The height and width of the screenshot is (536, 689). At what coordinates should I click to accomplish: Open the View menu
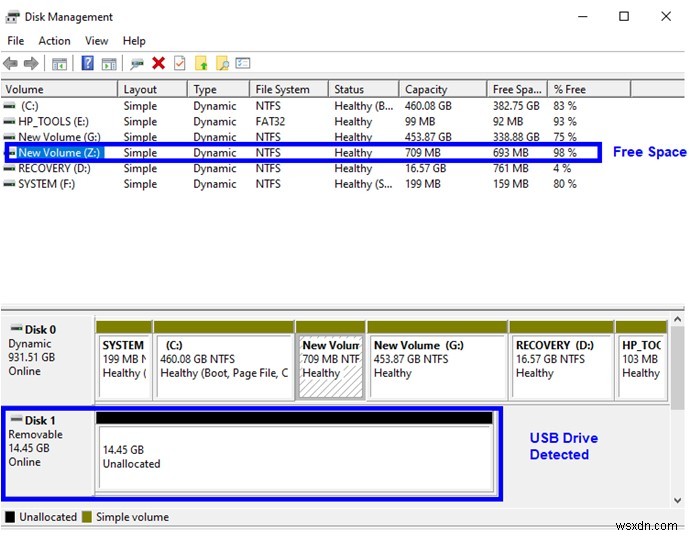tap(96, 41)
